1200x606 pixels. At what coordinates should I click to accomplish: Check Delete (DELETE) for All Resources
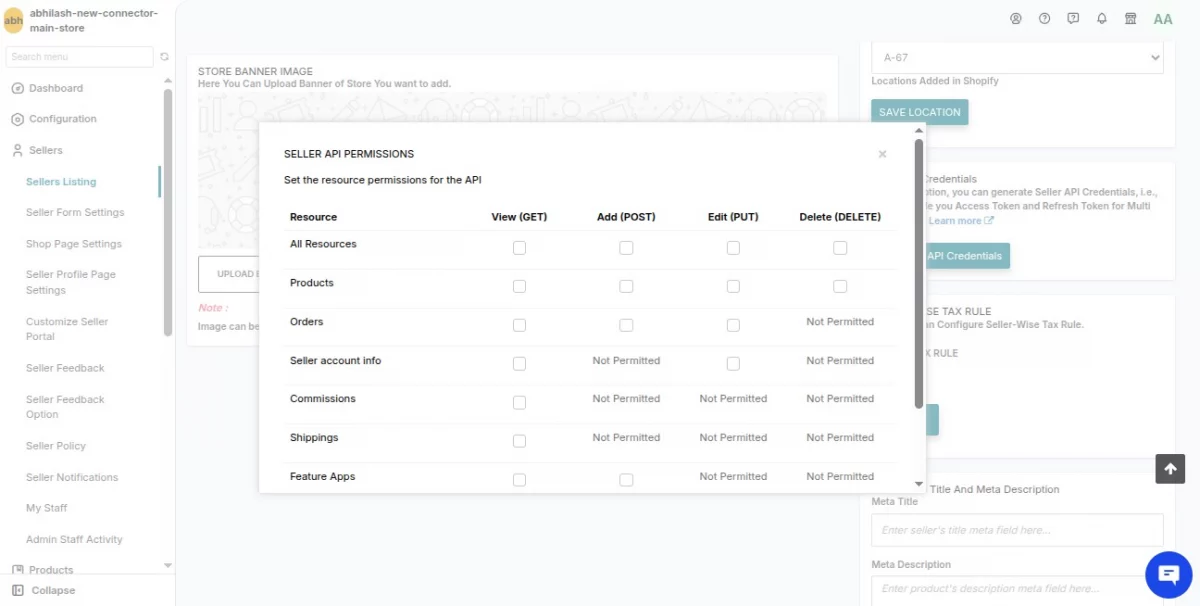point(840,248)
